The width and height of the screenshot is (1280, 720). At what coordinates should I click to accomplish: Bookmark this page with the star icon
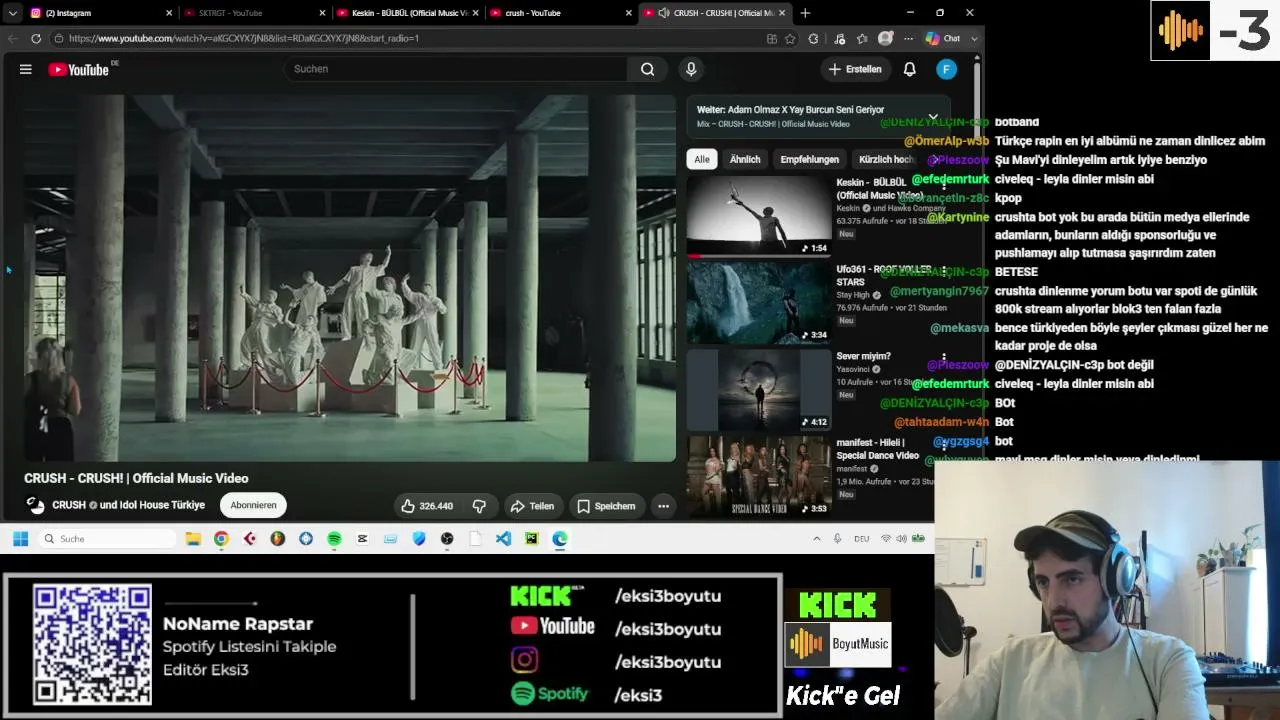pos(790,38)
